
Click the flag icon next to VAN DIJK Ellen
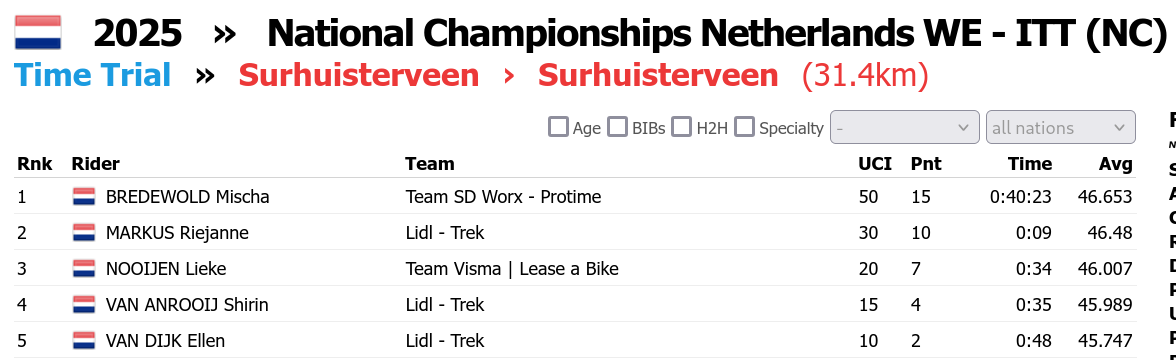84,341
